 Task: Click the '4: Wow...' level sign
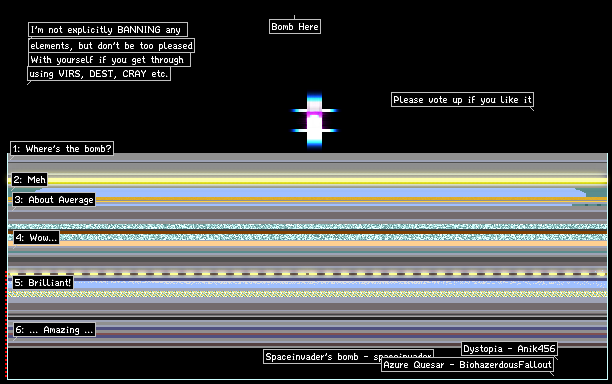[36, 238]
